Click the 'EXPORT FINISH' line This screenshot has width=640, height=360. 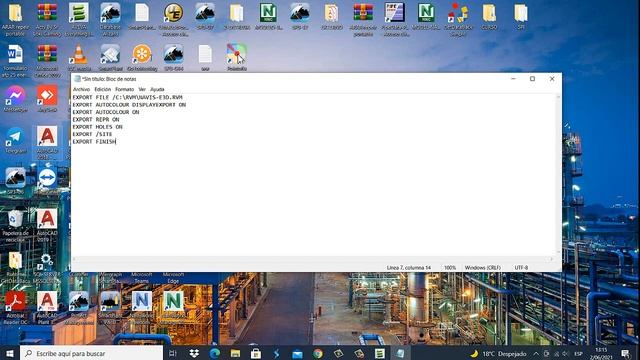click(x=94, y=141)
